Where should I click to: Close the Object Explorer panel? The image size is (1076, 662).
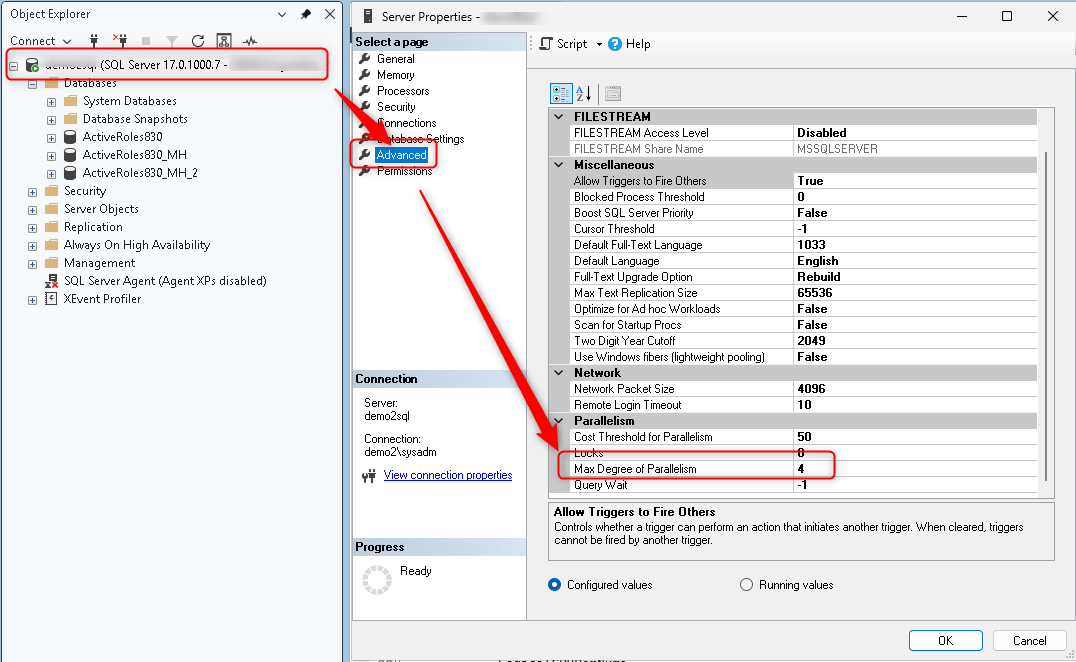tap(330, 14)
